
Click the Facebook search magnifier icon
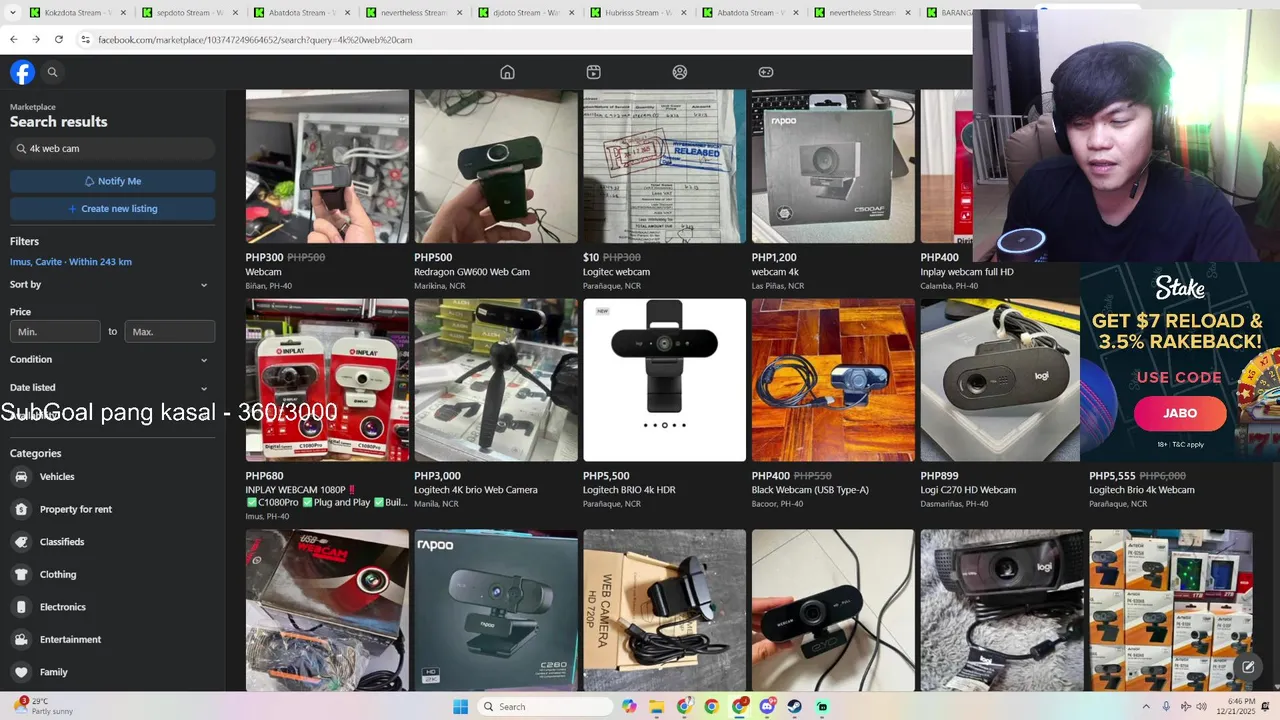point(53,72)
